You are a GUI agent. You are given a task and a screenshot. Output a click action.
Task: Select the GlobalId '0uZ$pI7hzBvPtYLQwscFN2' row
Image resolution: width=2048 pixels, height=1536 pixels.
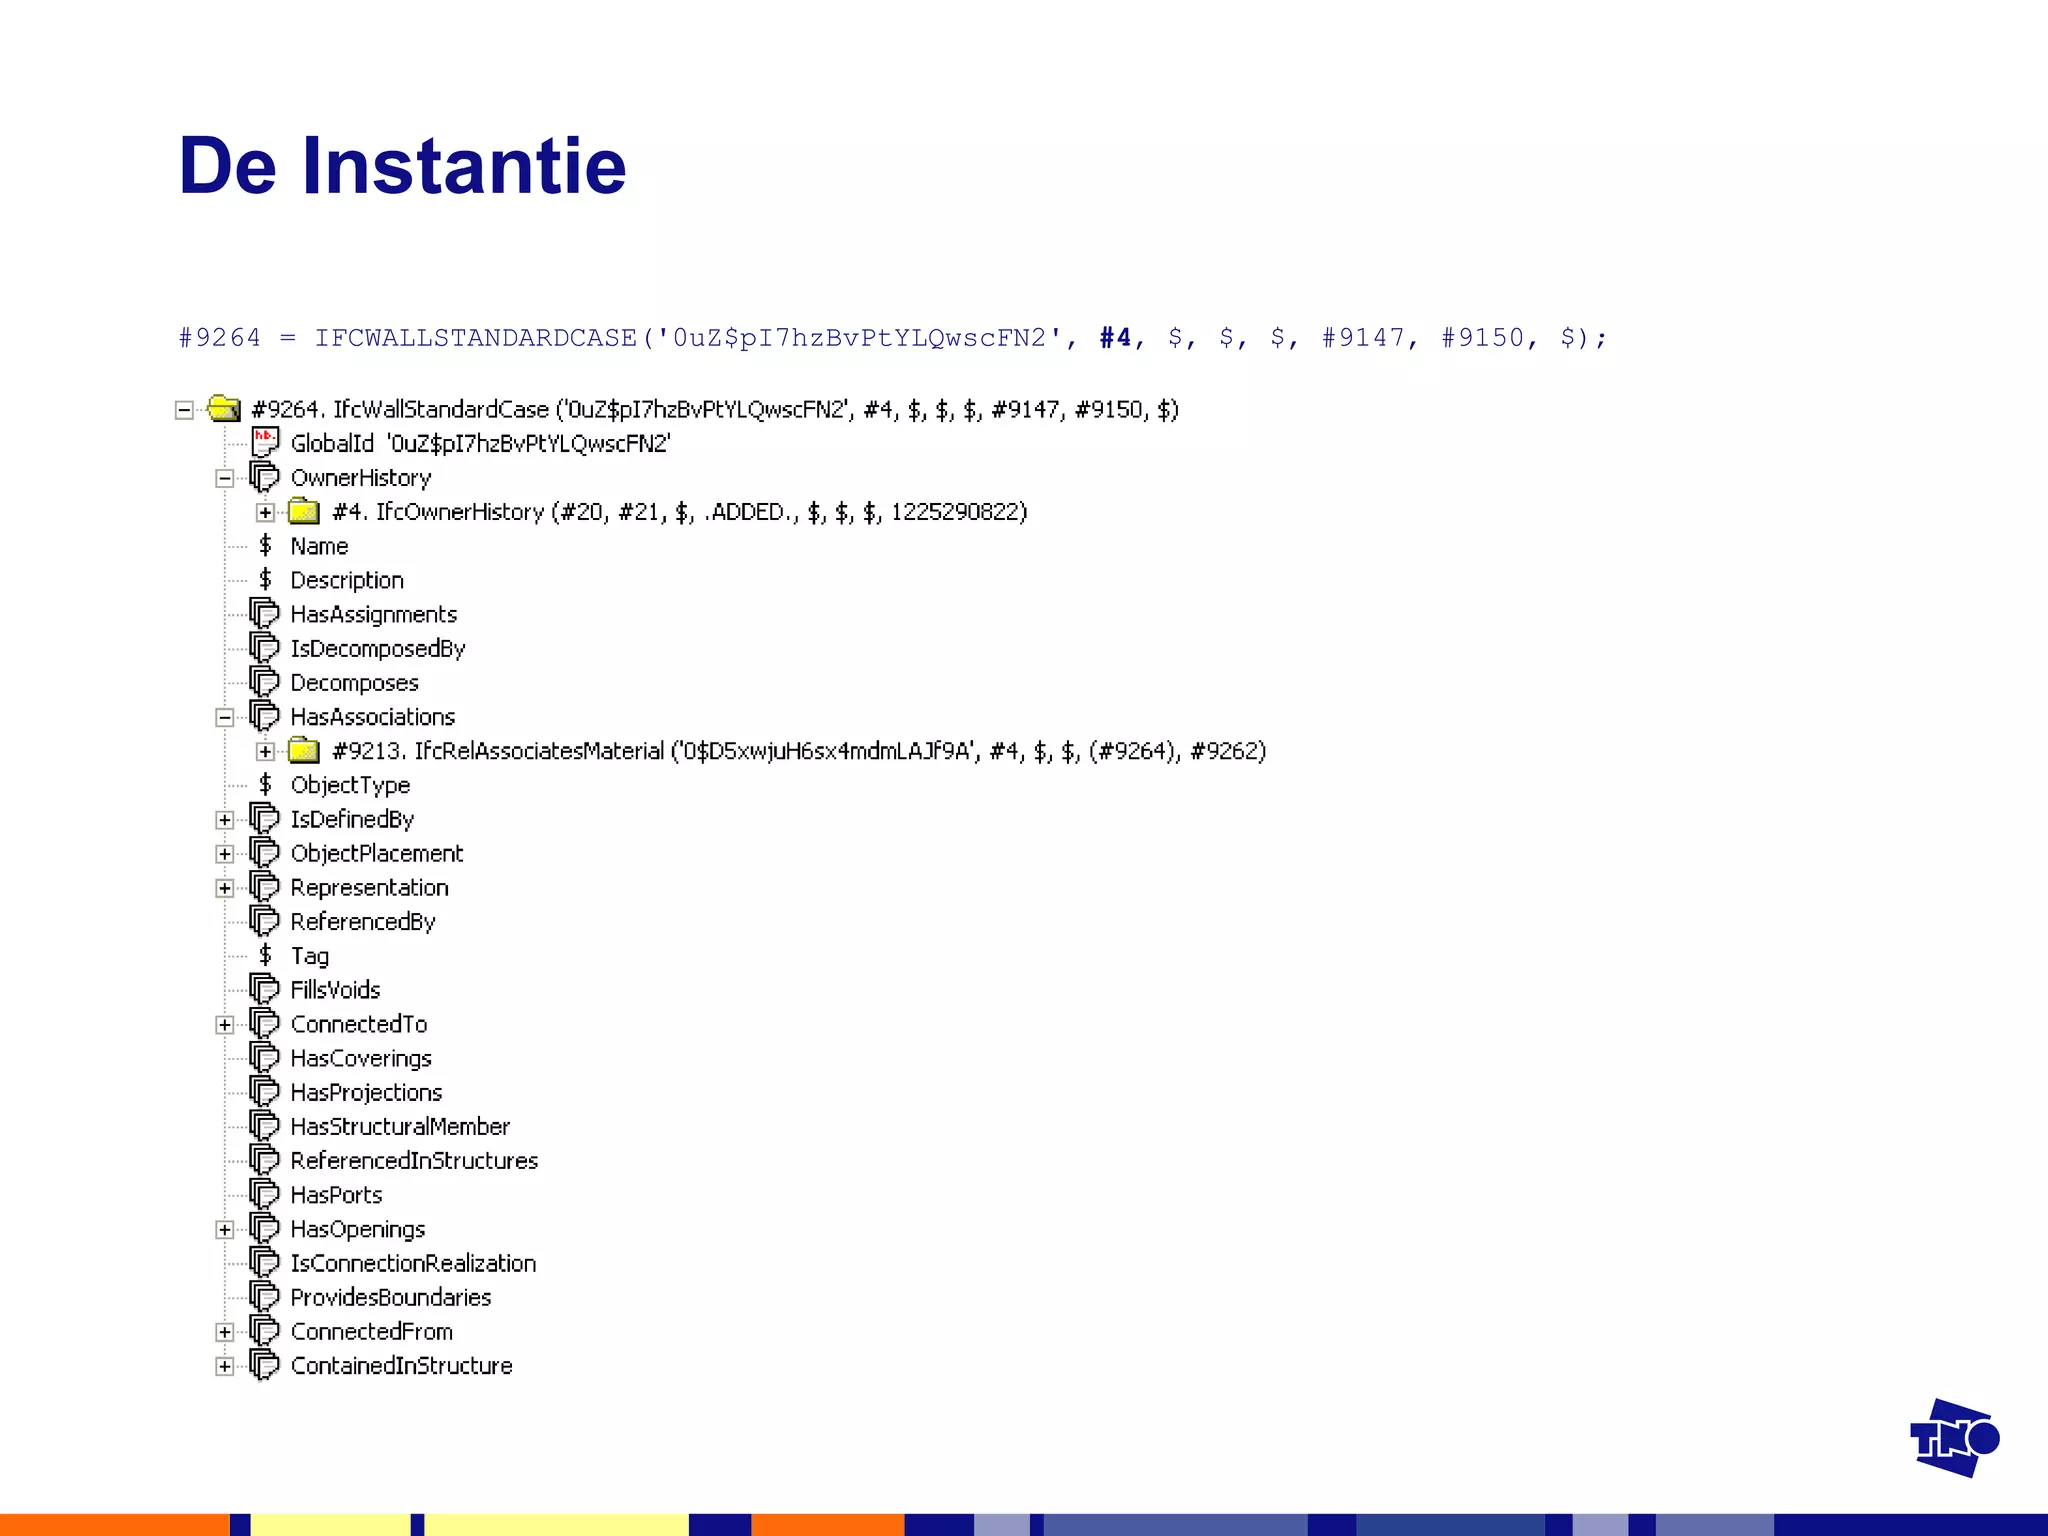[480, 443]
